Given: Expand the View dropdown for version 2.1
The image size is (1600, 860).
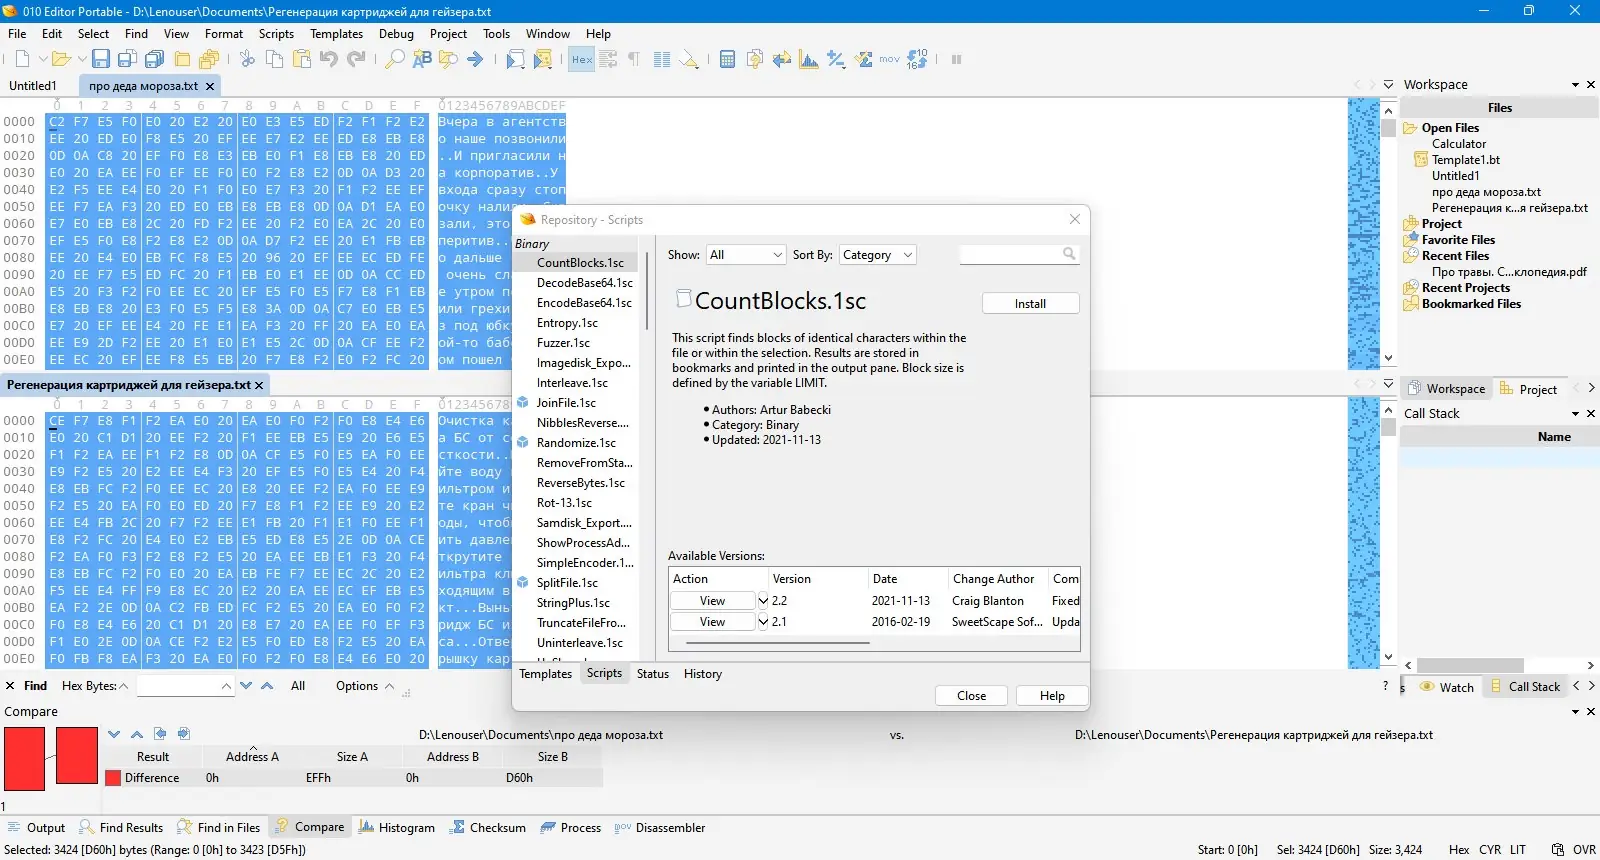Looking at the screenshot, I should click(763, 622).
